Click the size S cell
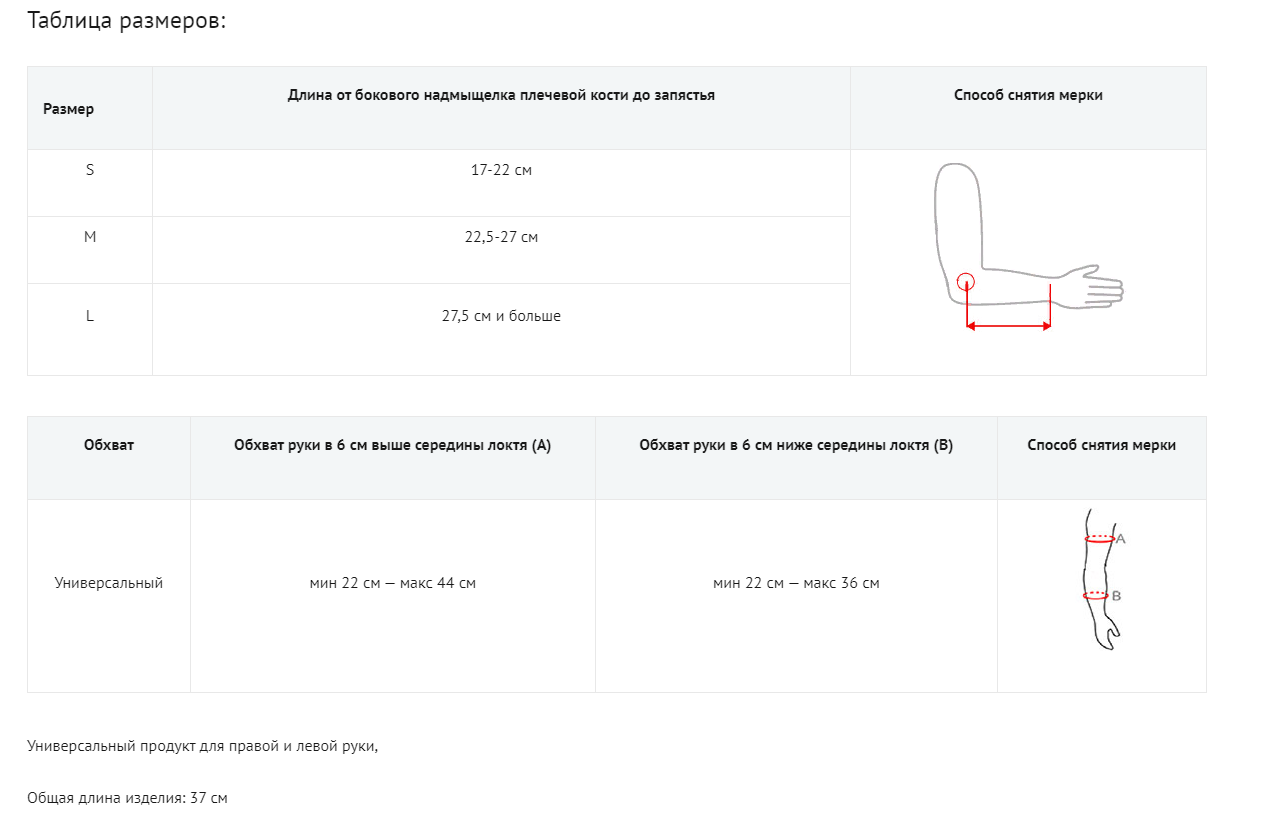The image size is (1276, 821). [90, 170]
